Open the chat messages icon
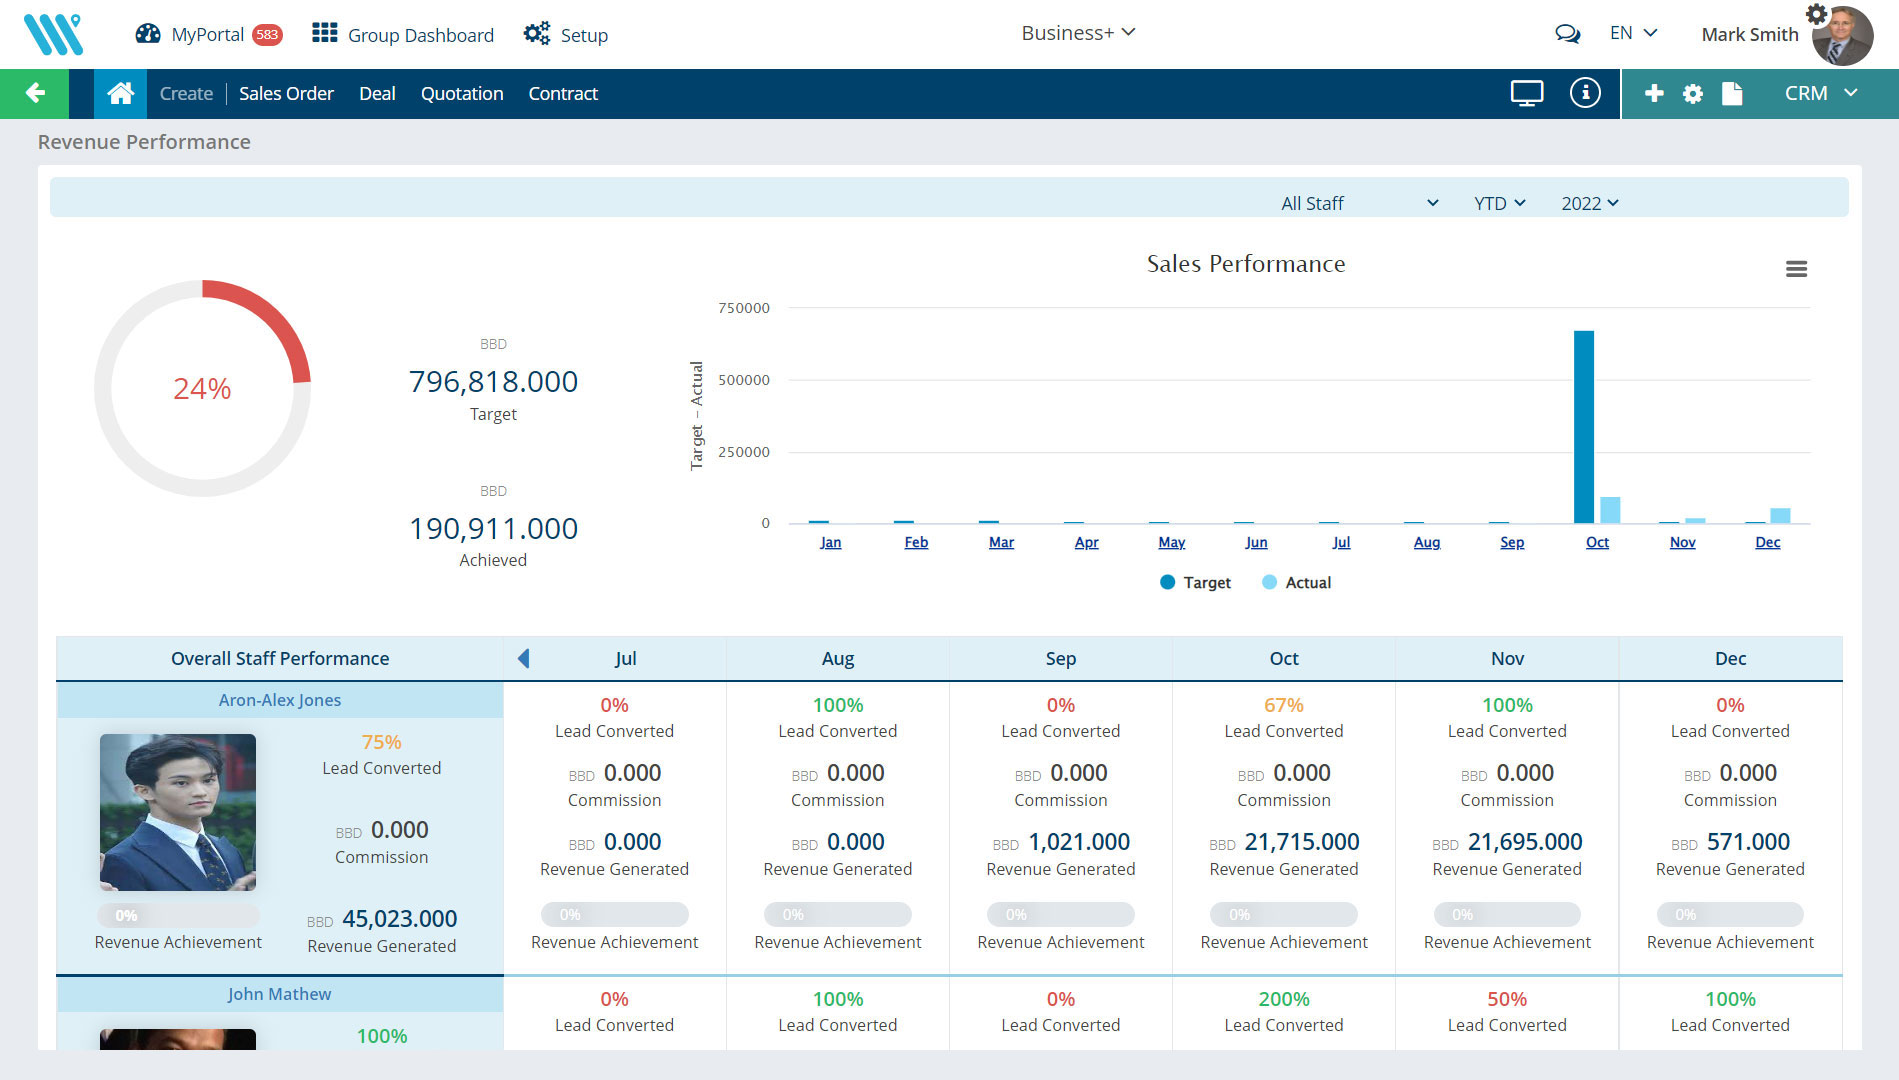 tap(1567, 34)
